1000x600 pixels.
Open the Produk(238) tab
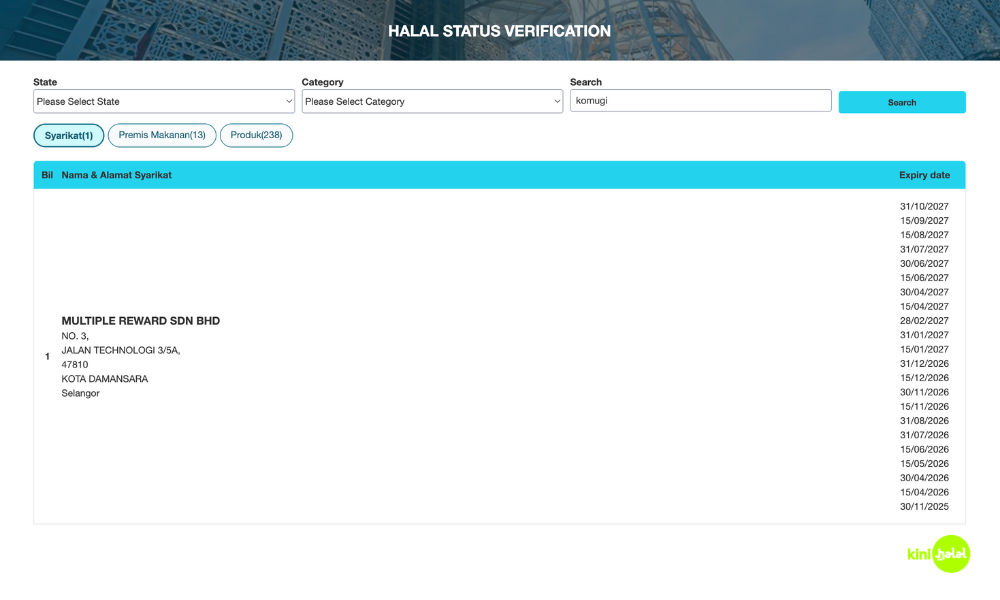(x=256, y=135)
